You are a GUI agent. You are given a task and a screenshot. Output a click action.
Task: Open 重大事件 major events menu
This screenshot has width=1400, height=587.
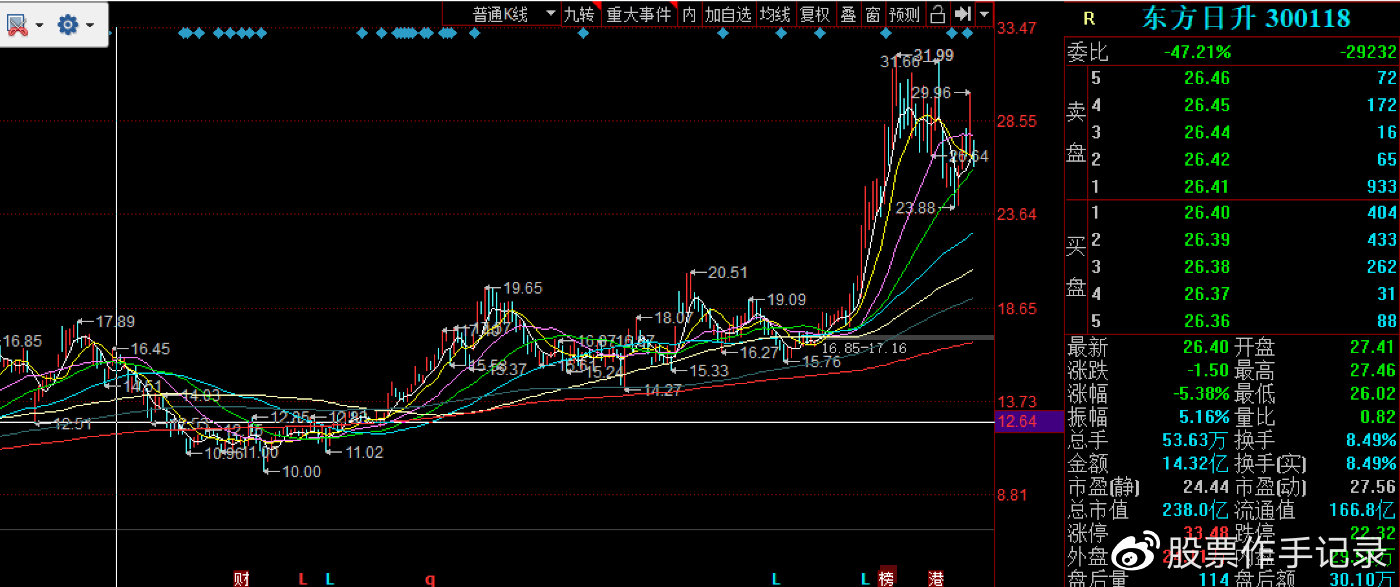pos(639,14)
